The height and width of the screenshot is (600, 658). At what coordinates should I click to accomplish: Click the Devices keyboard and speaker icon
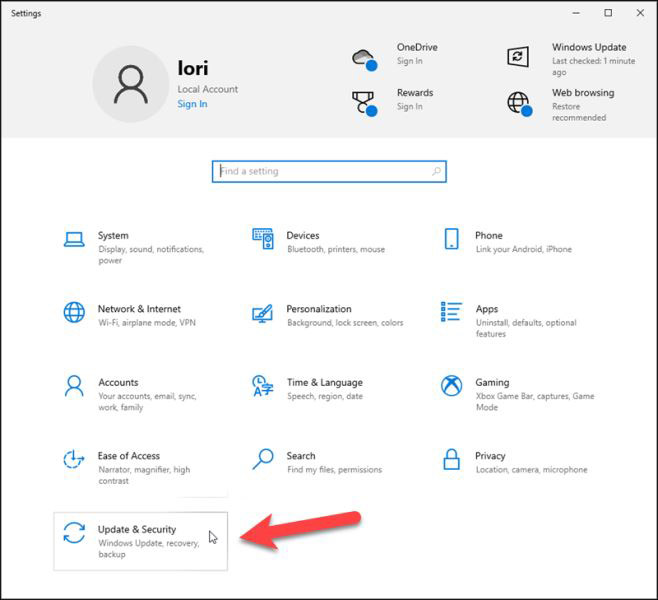pyautogui.click(x=263, y=239)
